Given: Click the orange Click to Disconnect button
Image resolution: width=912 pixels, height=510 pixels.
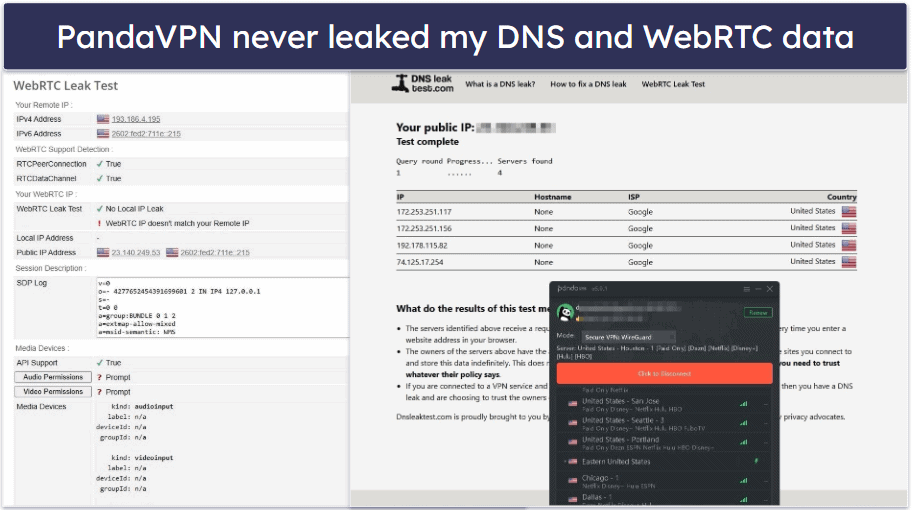Looking at the screenshot, I should pos(664,373).
